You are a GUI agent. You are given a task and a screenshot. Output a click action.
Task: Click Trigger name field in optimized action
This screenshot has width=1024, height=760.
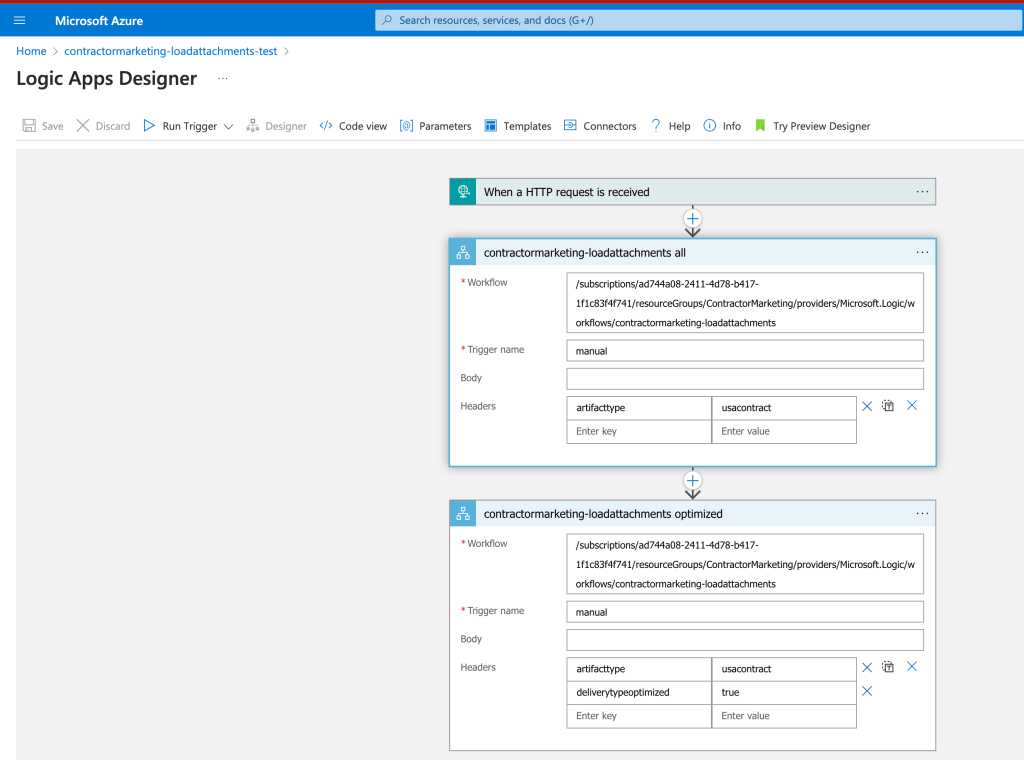point(745,612)
